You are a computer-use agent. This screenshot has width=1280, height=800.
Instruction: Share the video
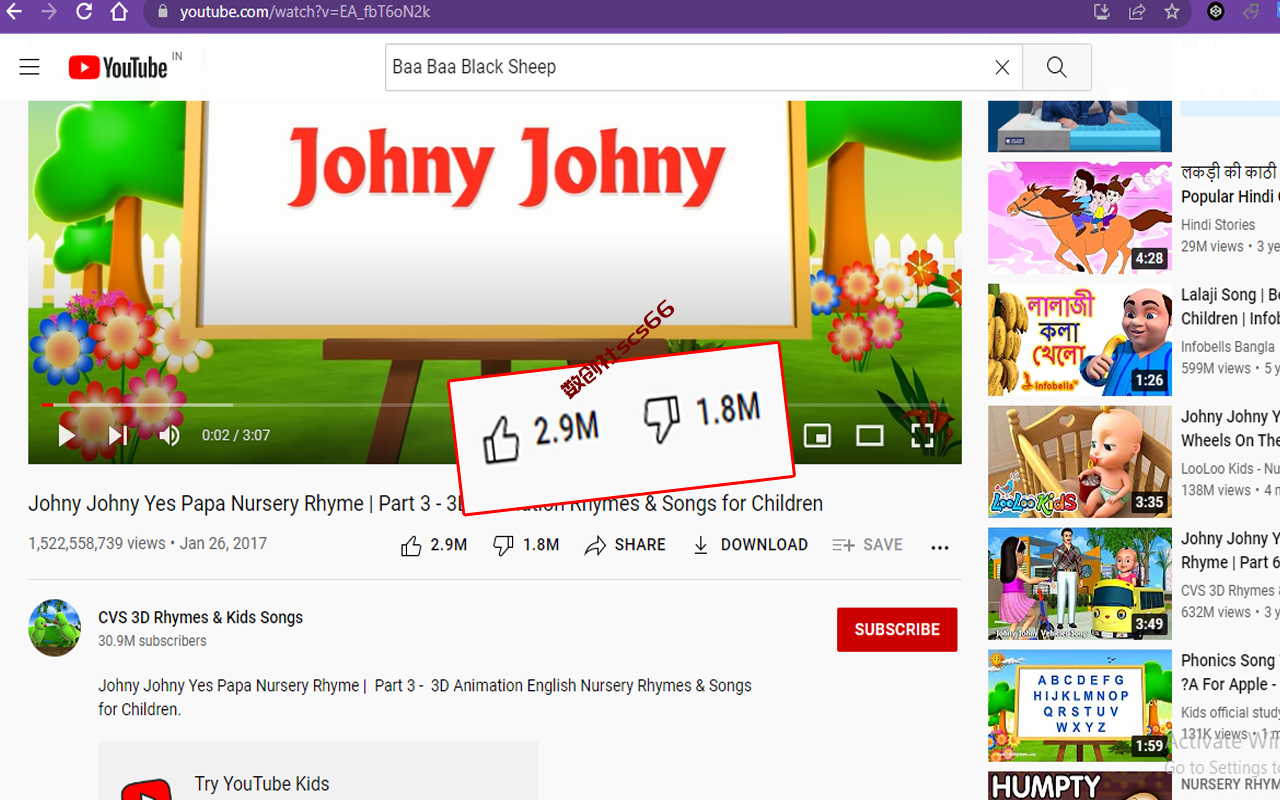pyautogui.click(x=626, y=545)
